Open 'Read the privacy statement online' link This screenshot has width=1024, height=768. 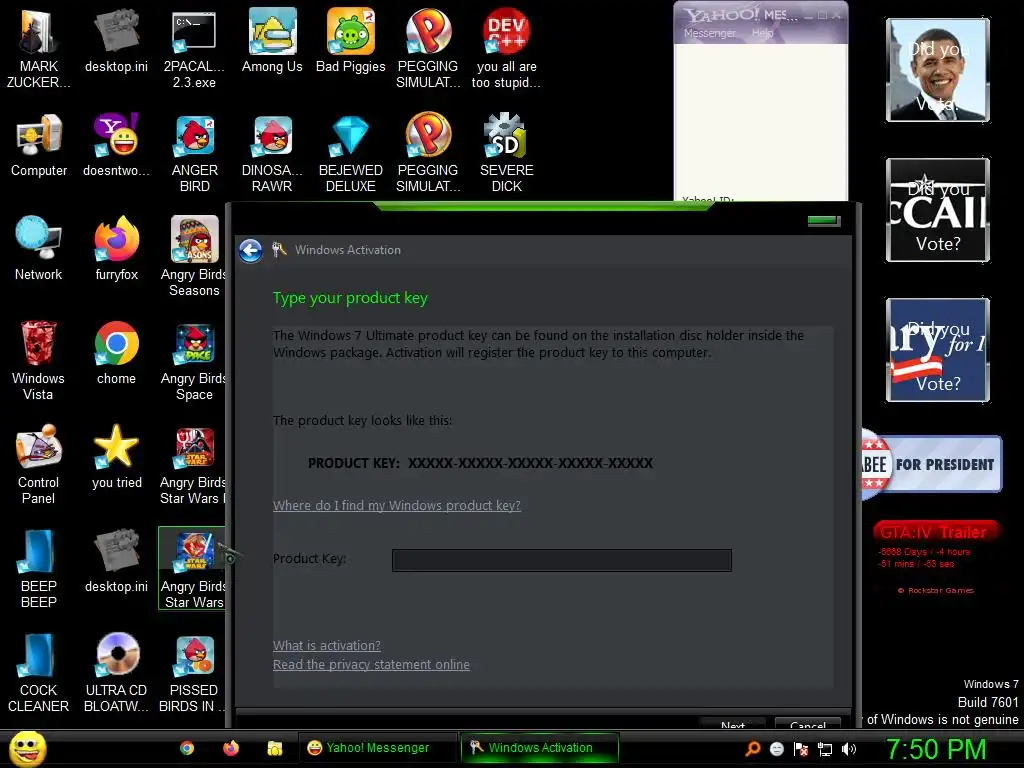(x=371, y=664)
